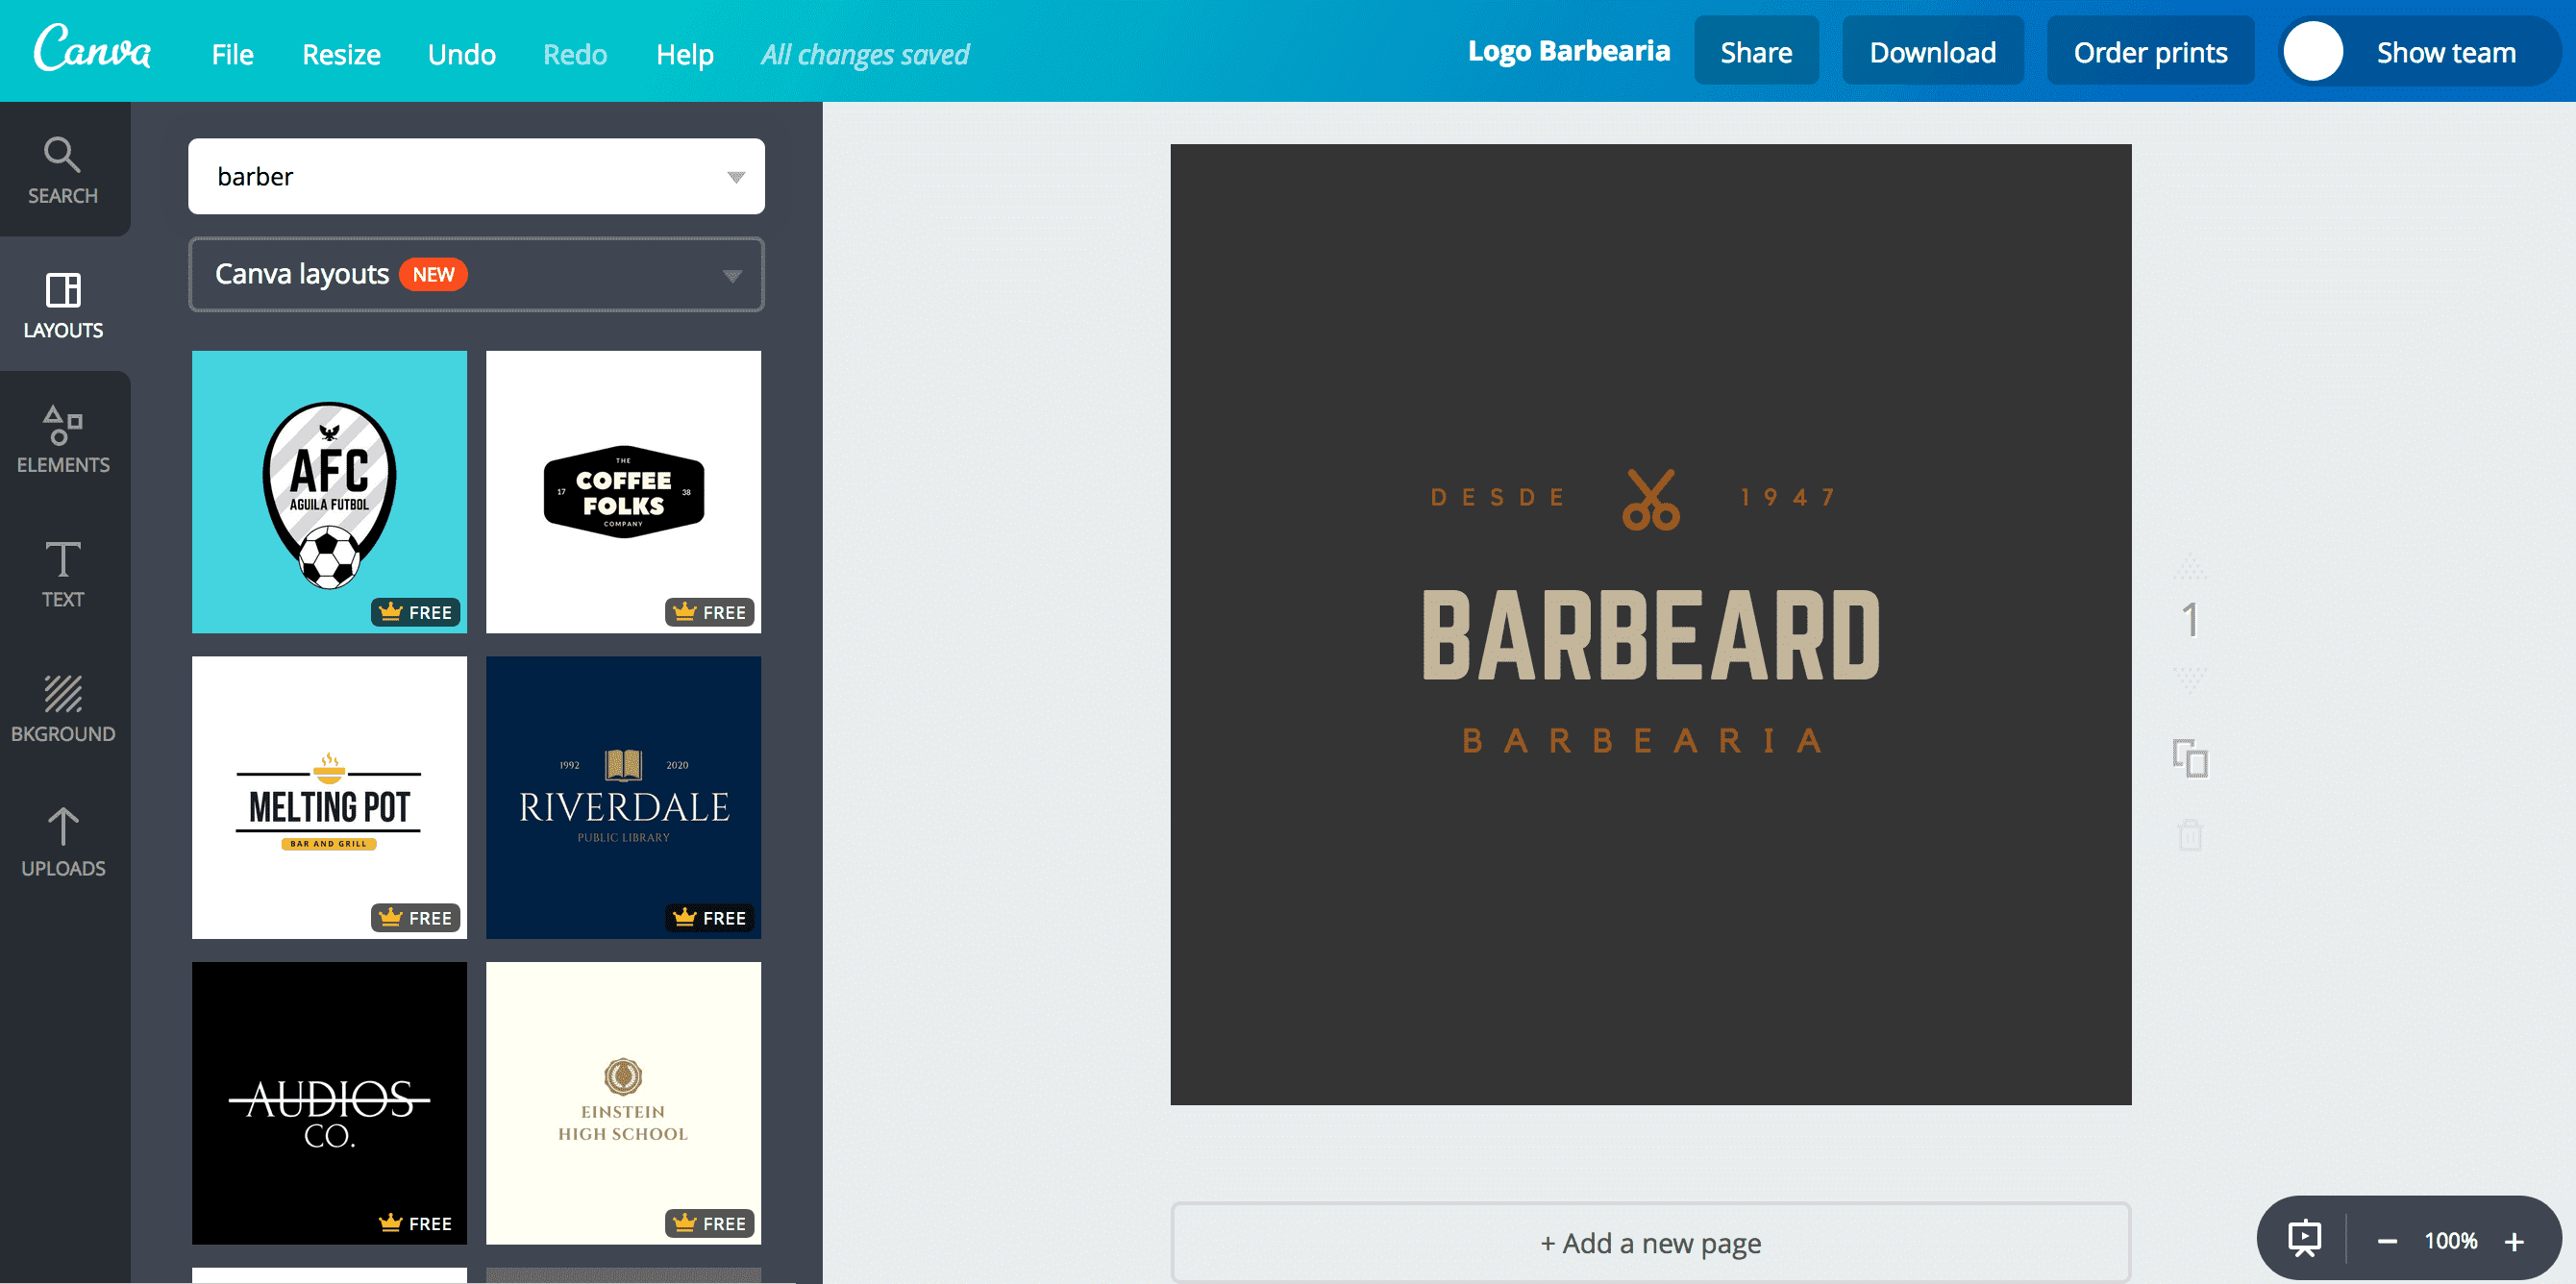Open the Help menu
Image resolution: width=2576 pixels, height=1284 pixels.
tap(684, 54)
